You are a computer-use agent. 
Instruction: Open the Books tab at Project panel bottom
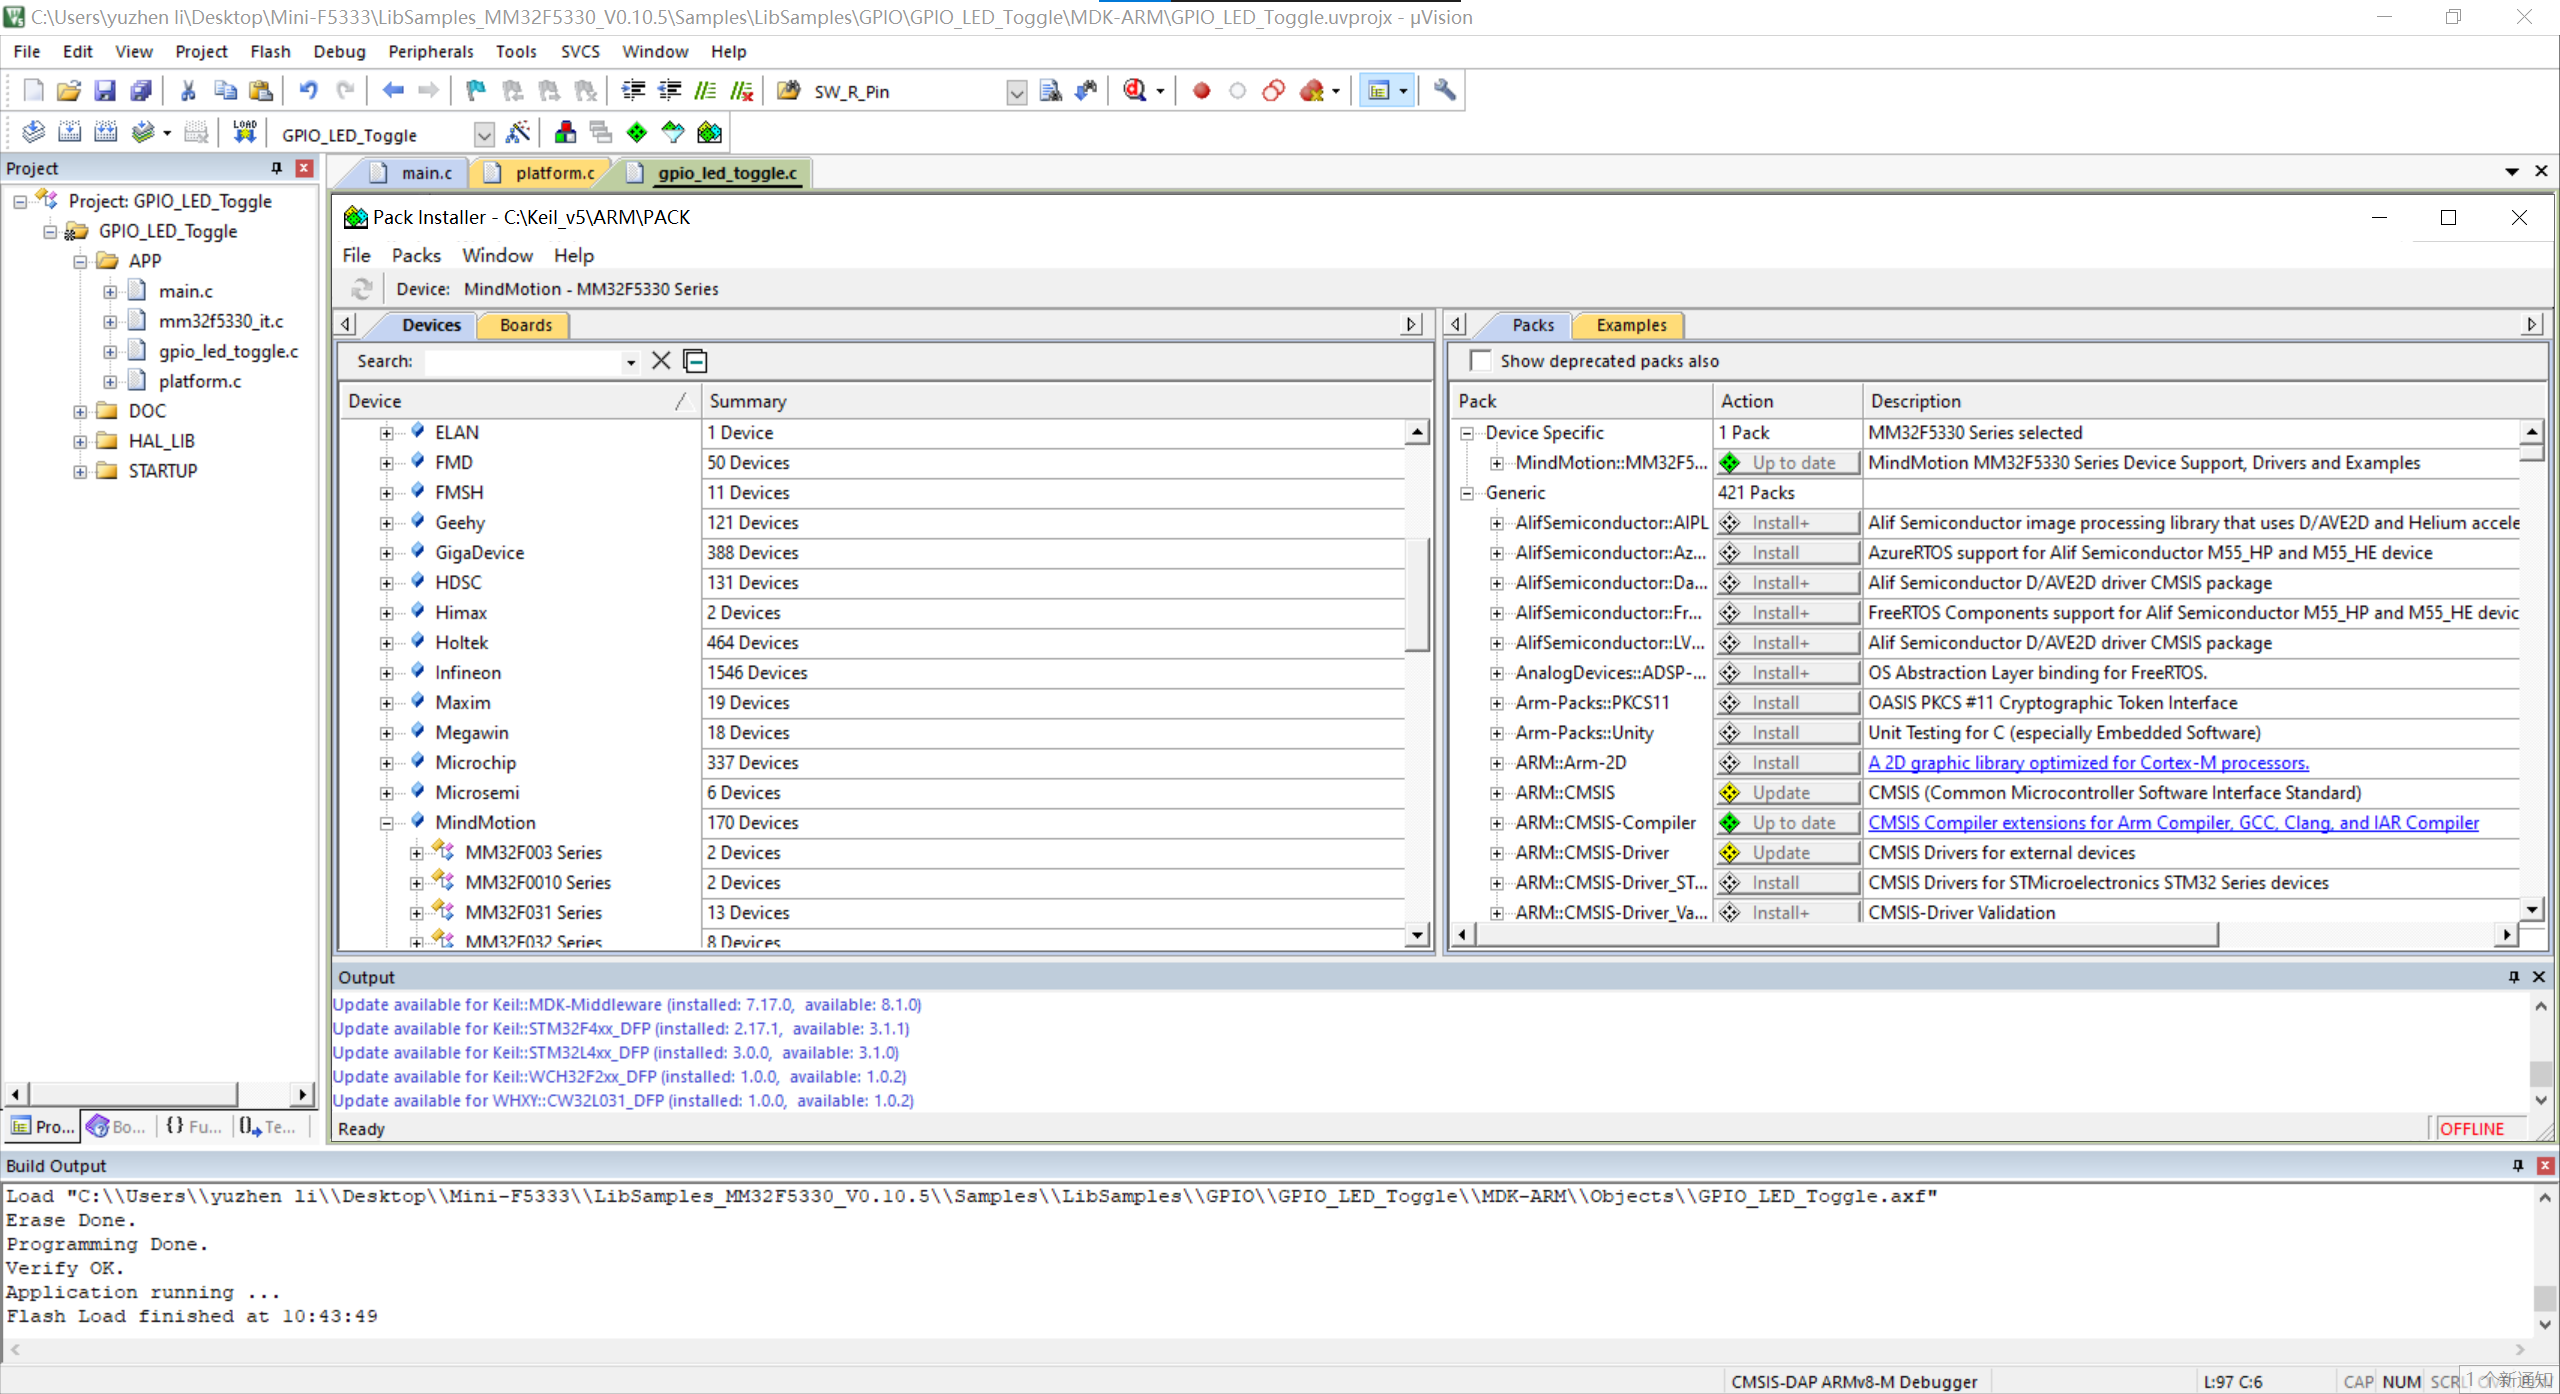tap(117, 1127)
